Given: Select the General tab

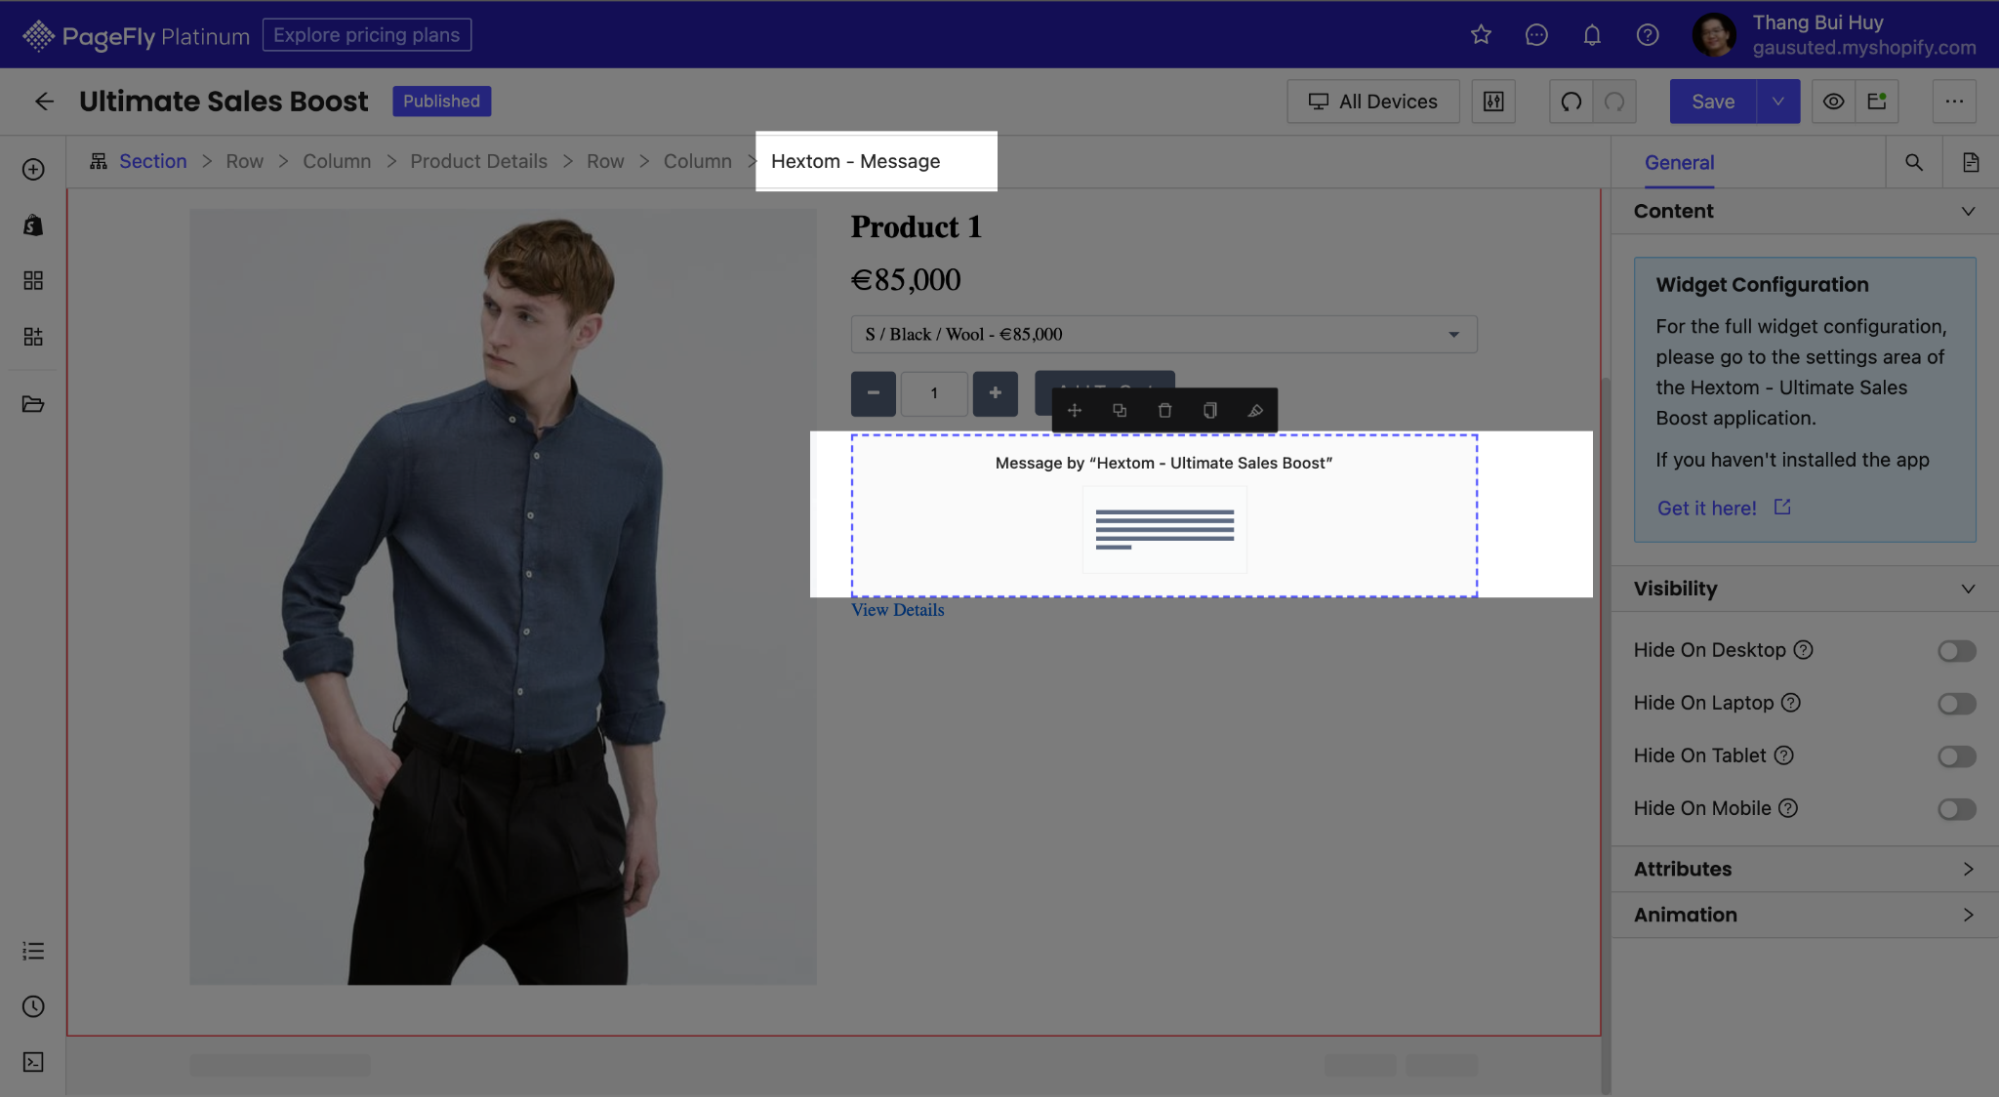Looking at the screenshot, I should click(x=1679, y=162).
